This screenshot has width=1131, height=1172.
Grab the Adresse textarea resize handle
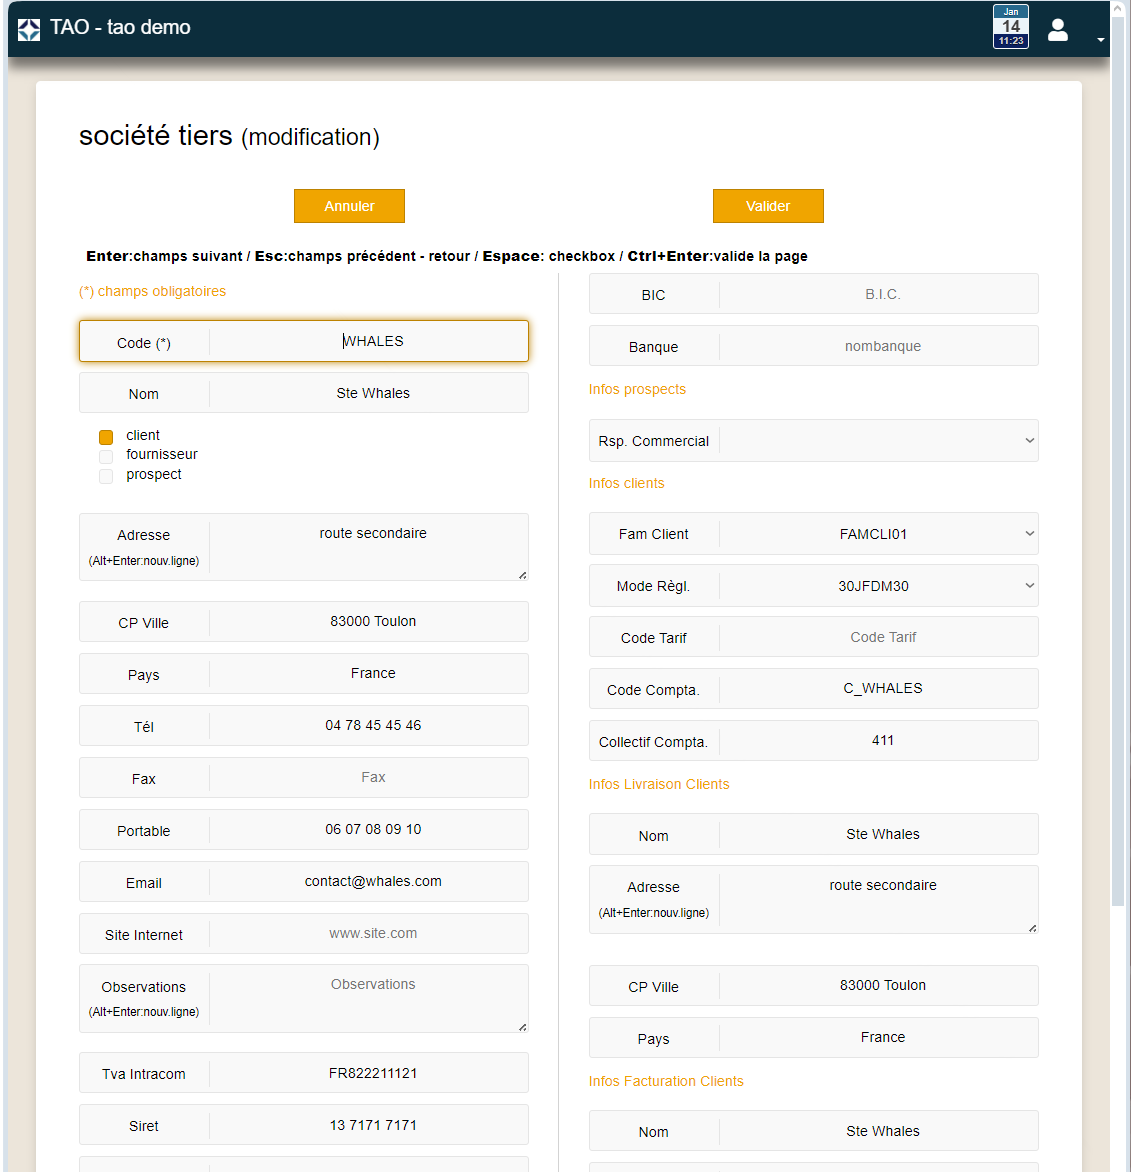point(522,574)
